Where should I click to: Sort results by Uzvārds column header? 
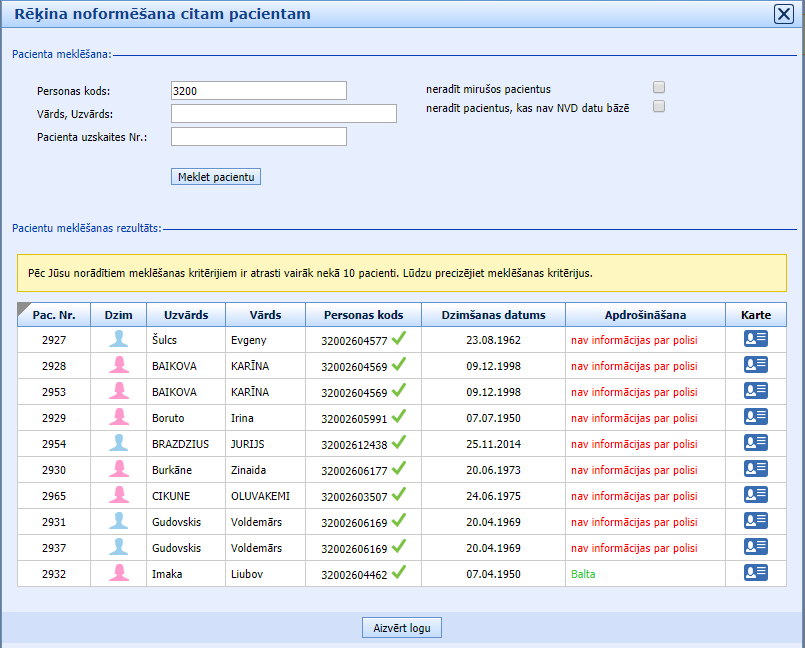(x=186, y=315)
